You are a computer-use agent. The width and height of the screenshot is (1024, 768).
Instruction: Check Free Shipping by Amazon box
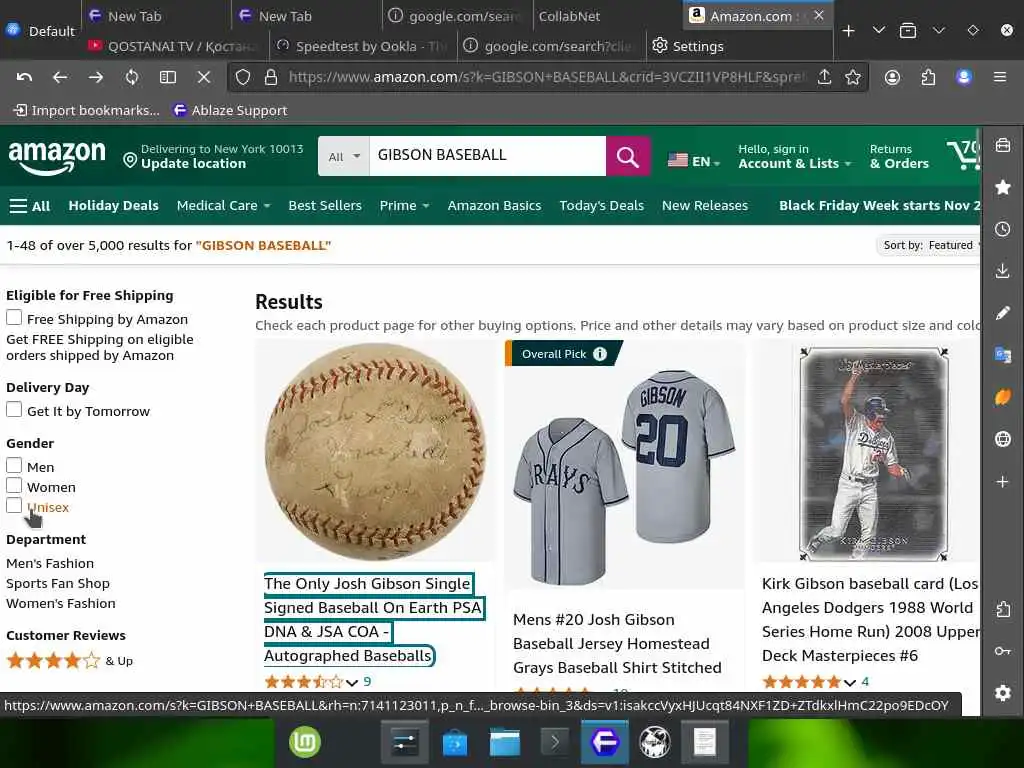14,317
